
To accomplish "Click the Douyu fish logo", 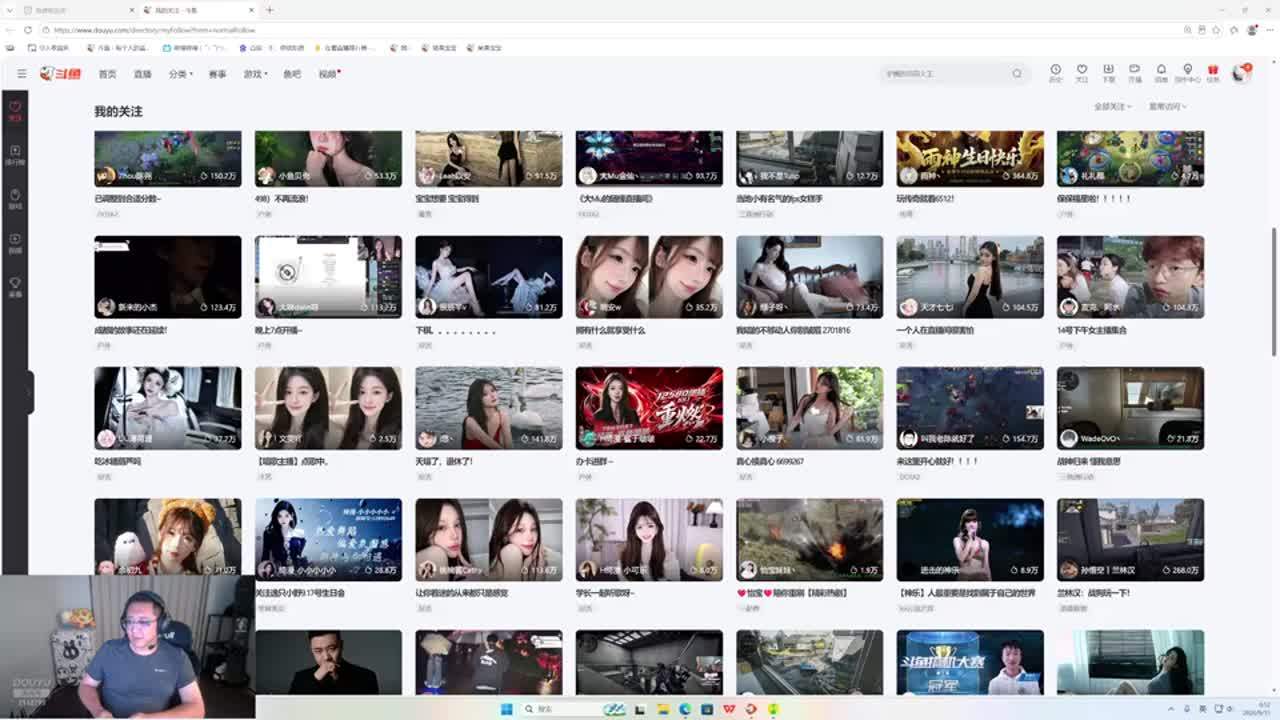I will point(60,73).
